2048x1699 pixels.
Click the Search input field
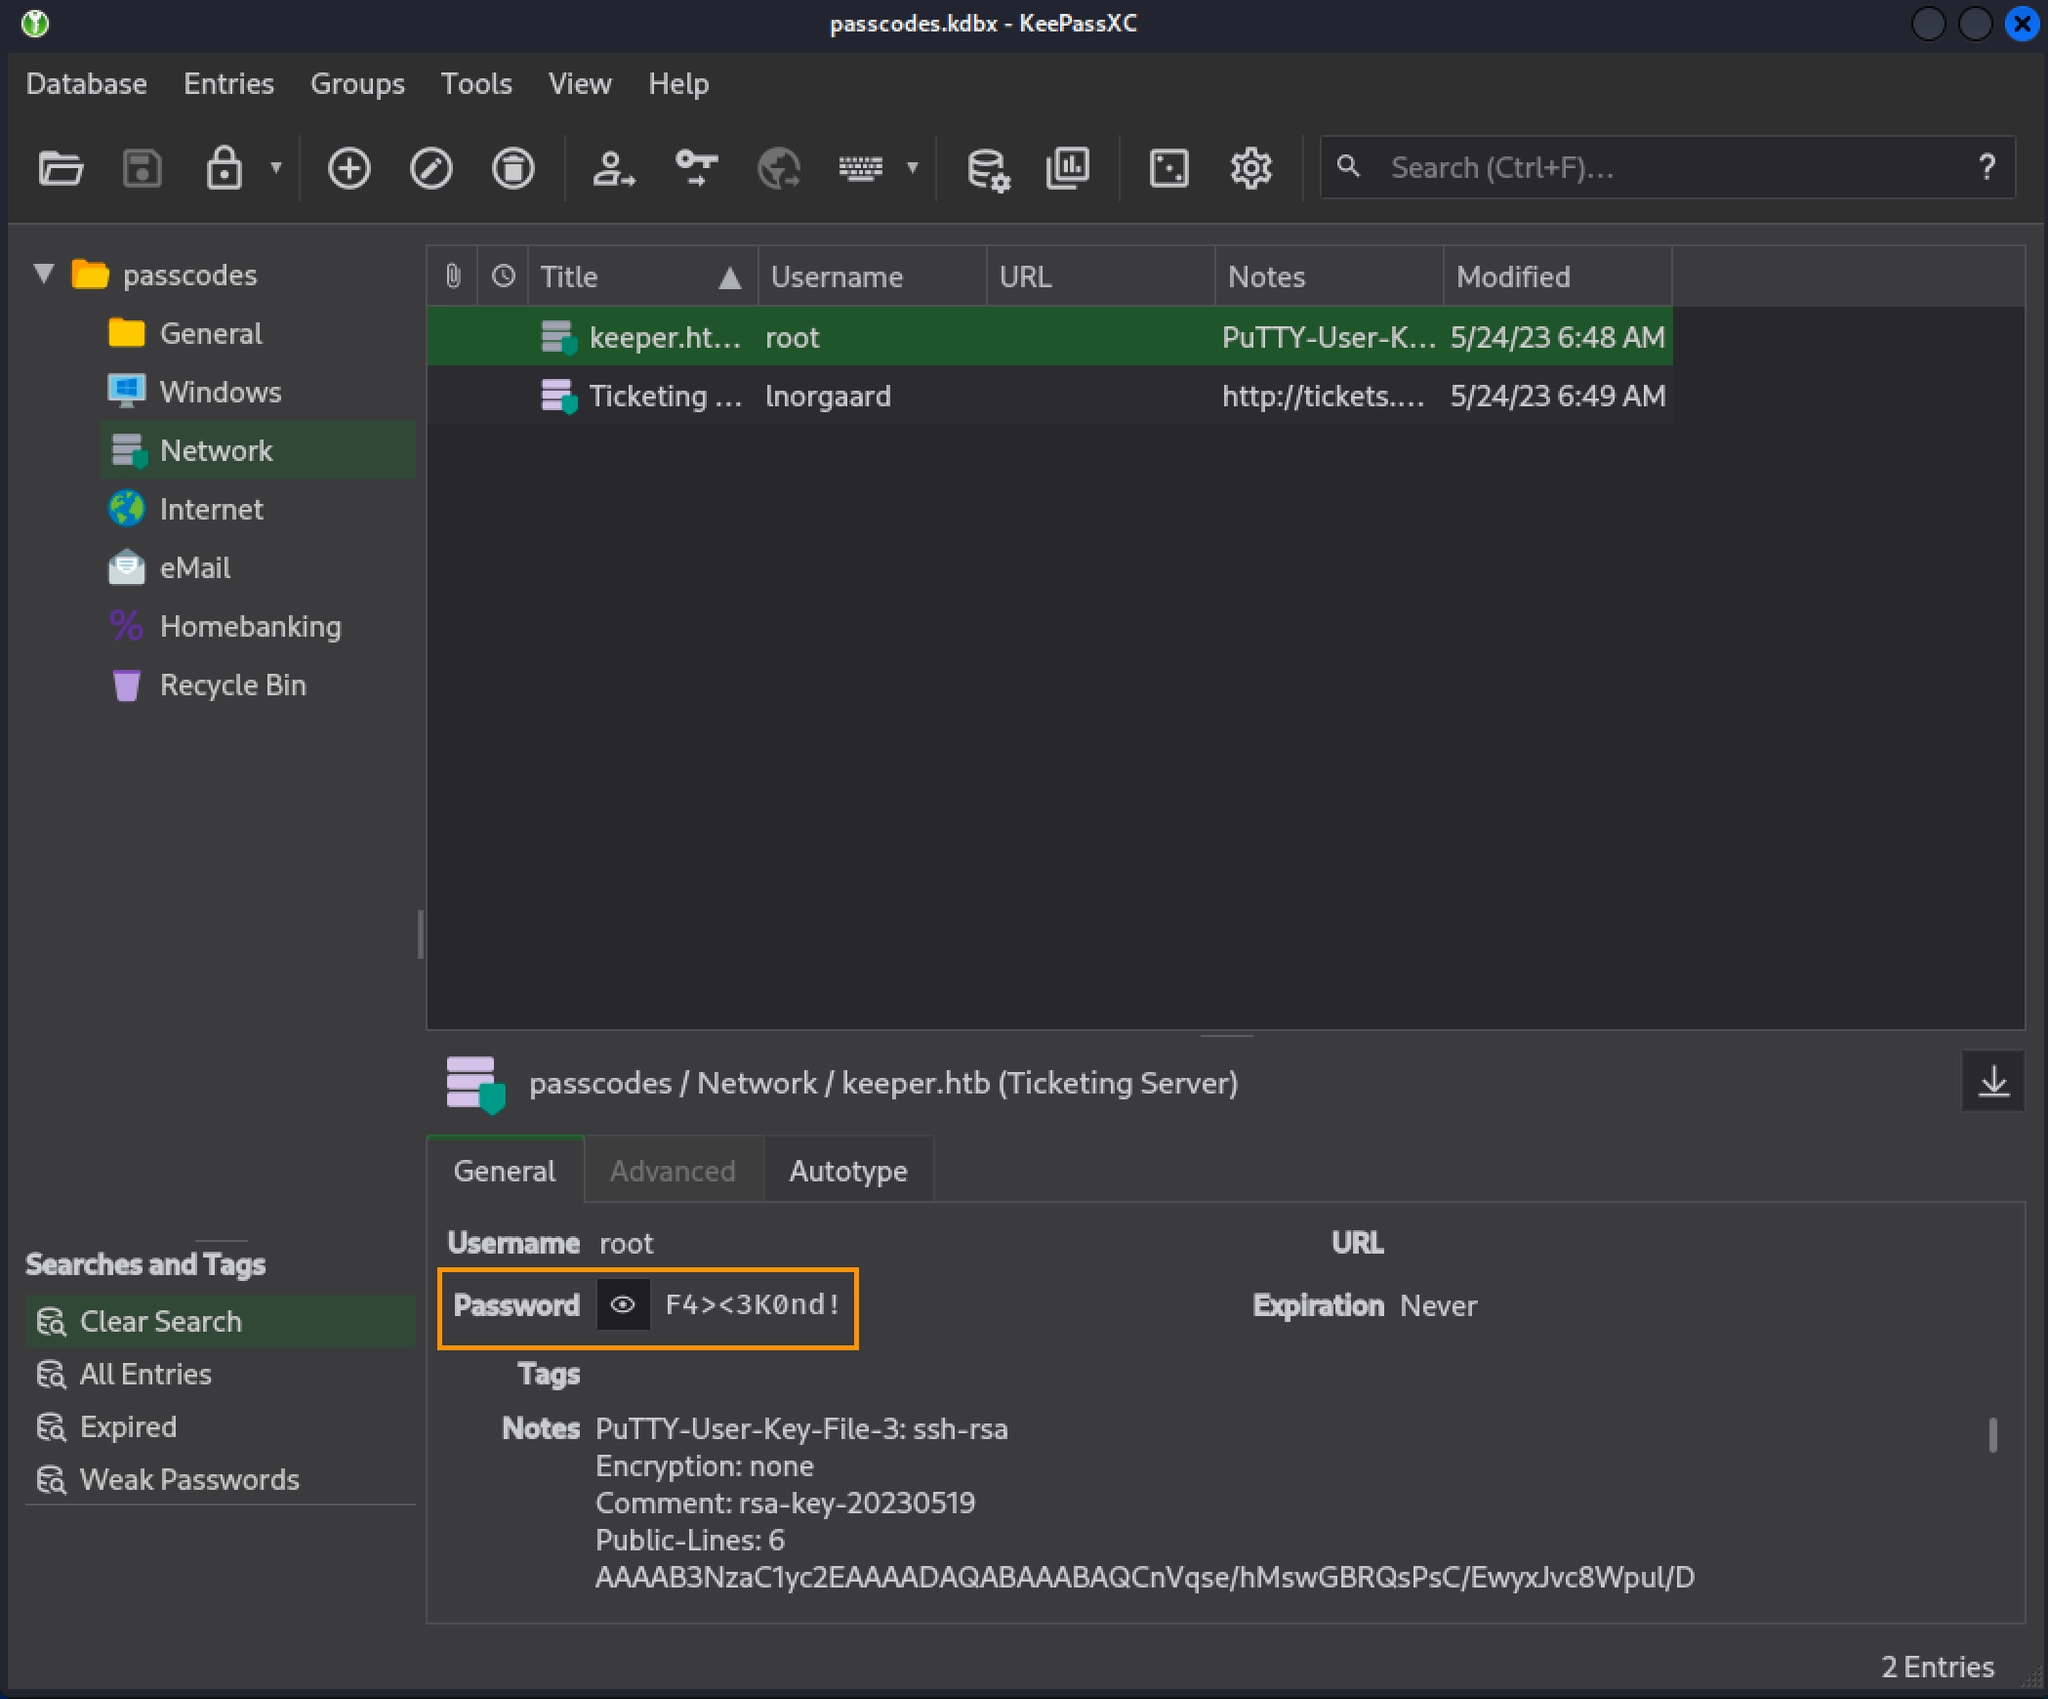[1665, 168]
